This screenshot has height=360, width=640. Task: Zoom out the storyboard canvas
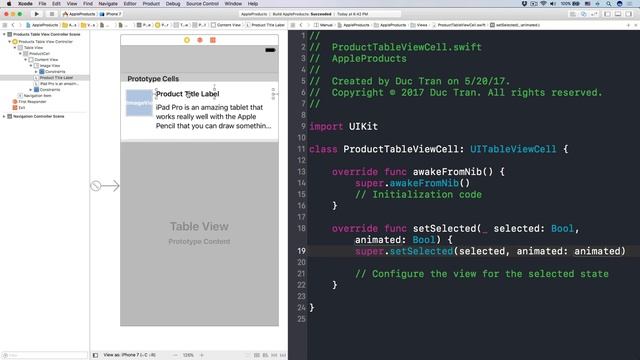pos(175,355)
